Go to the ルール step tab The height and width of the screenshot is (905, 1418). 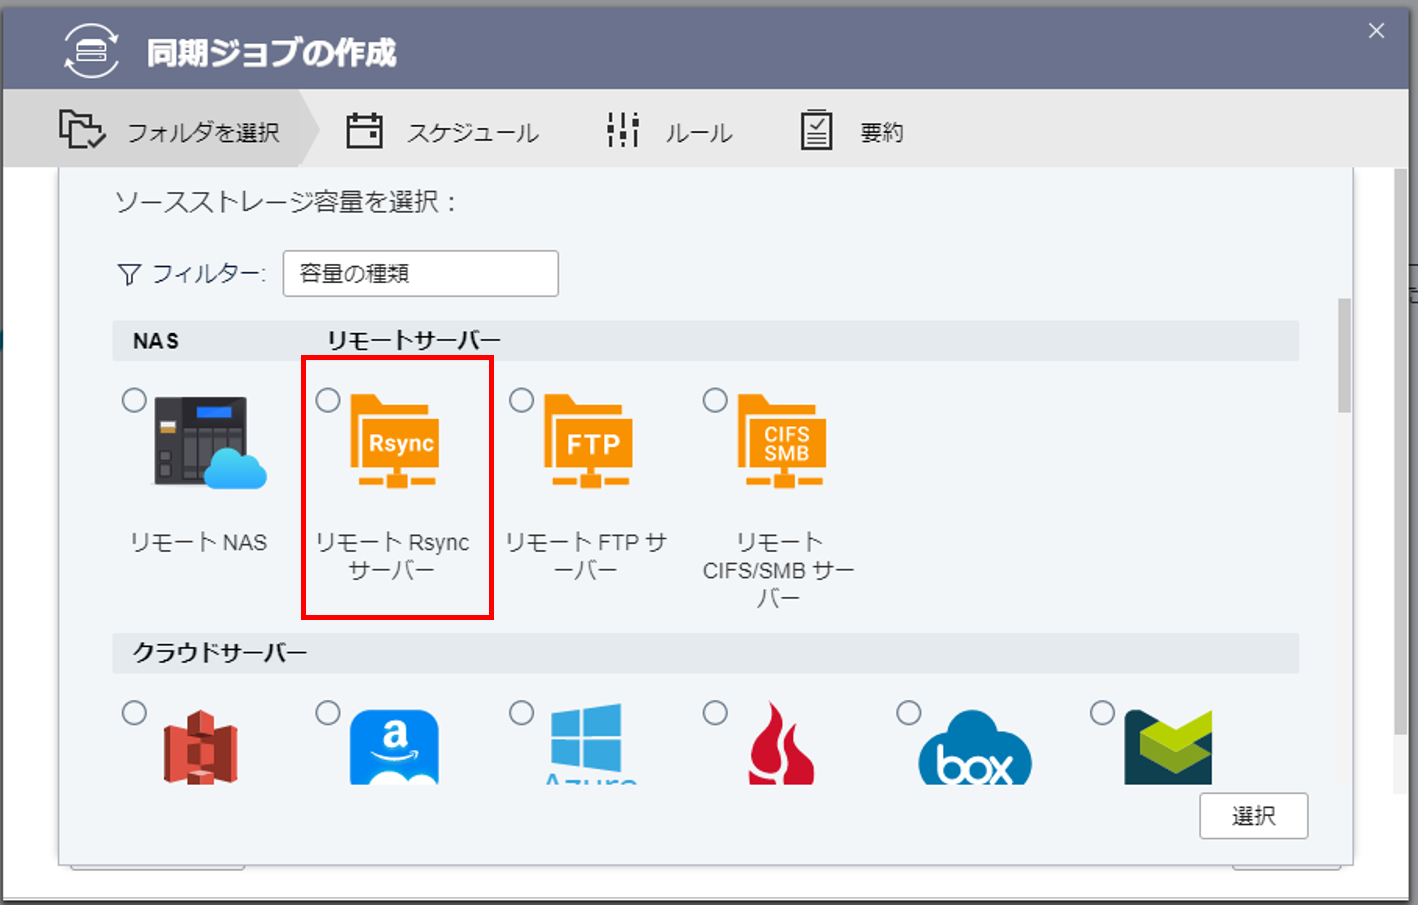pos(670,132)
